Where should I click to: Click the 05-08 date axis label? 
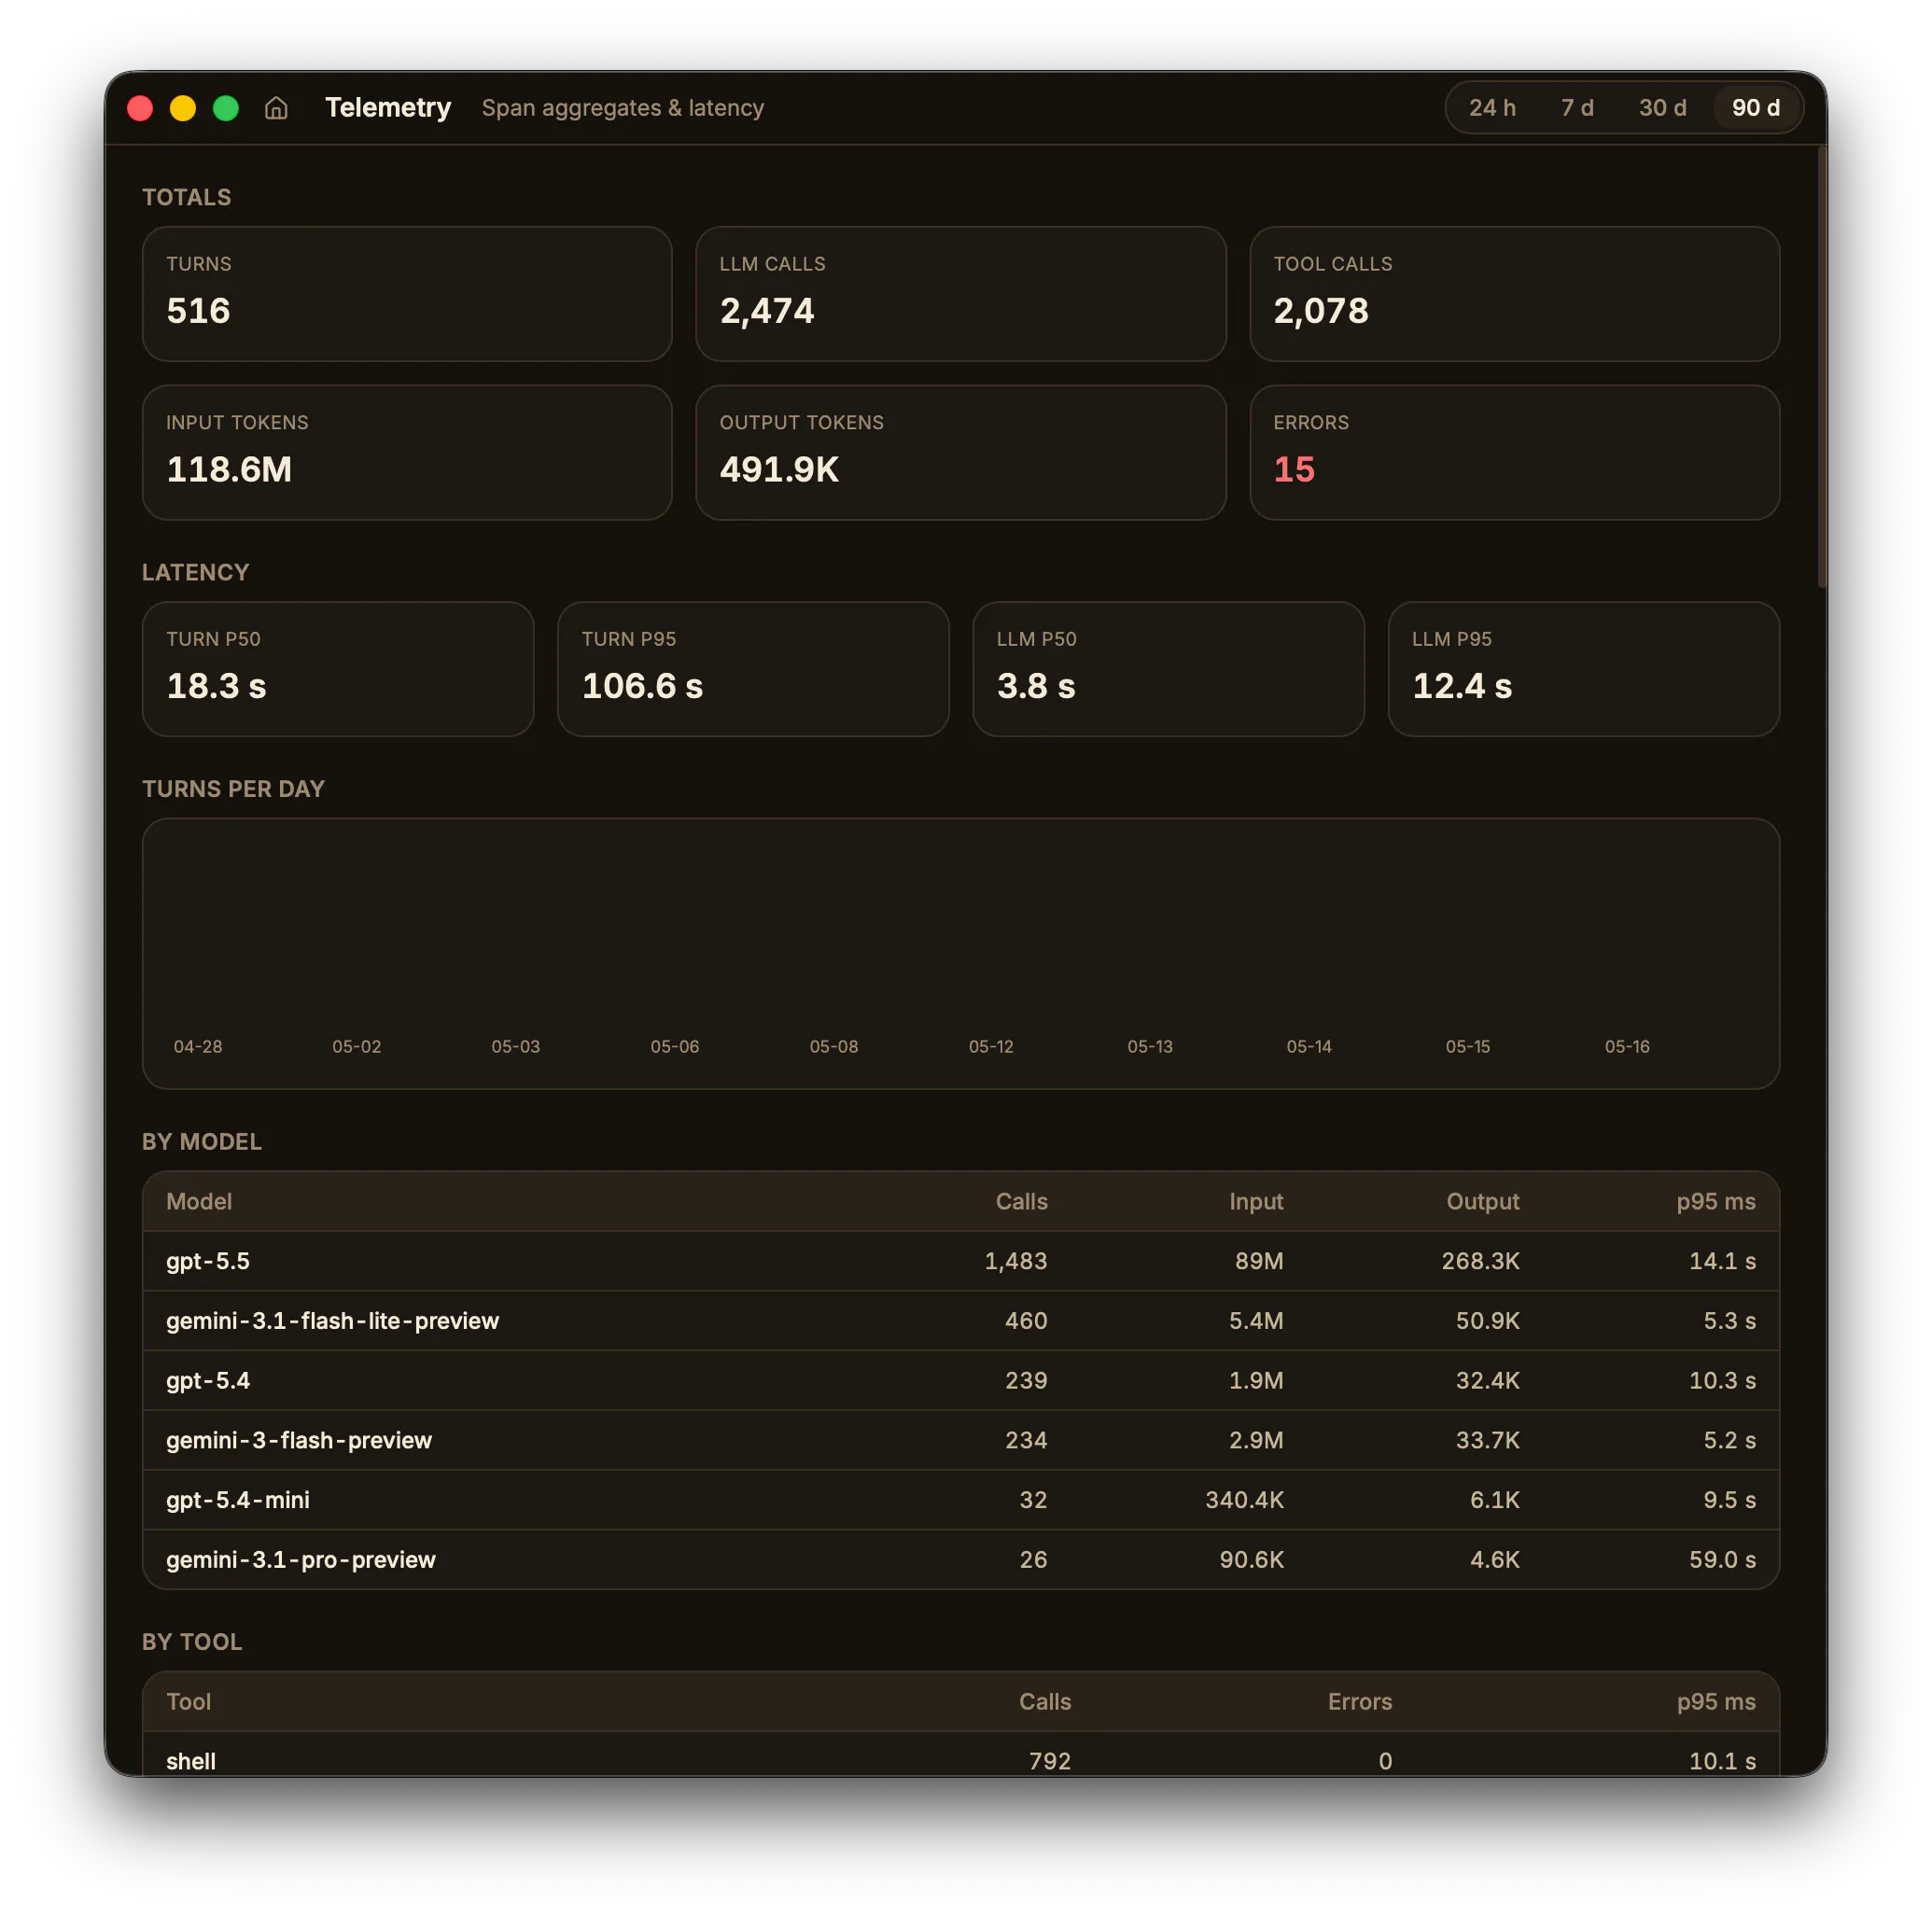(x=834, y=1046)
